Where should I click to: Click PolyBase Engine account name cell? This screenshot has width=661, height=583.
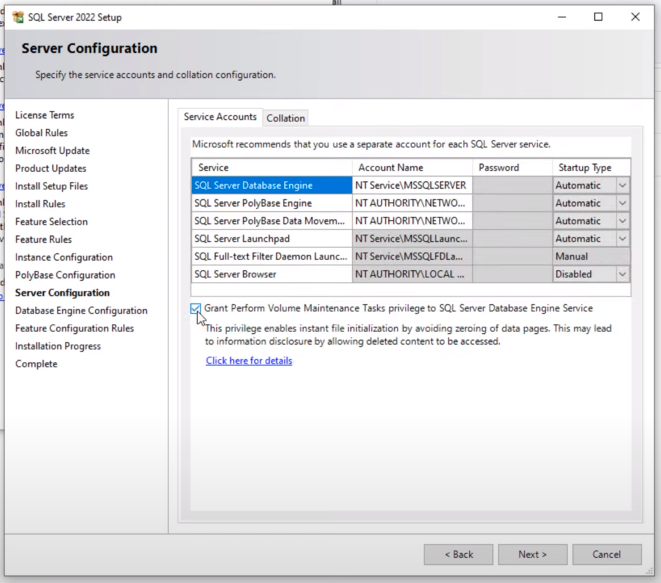(x=412, y=203)
